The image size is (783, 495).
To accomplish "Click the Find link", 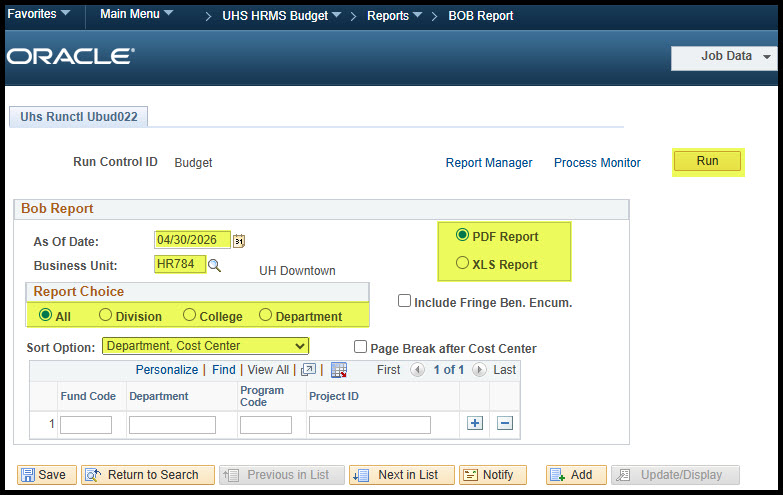I will click(223, 370).
